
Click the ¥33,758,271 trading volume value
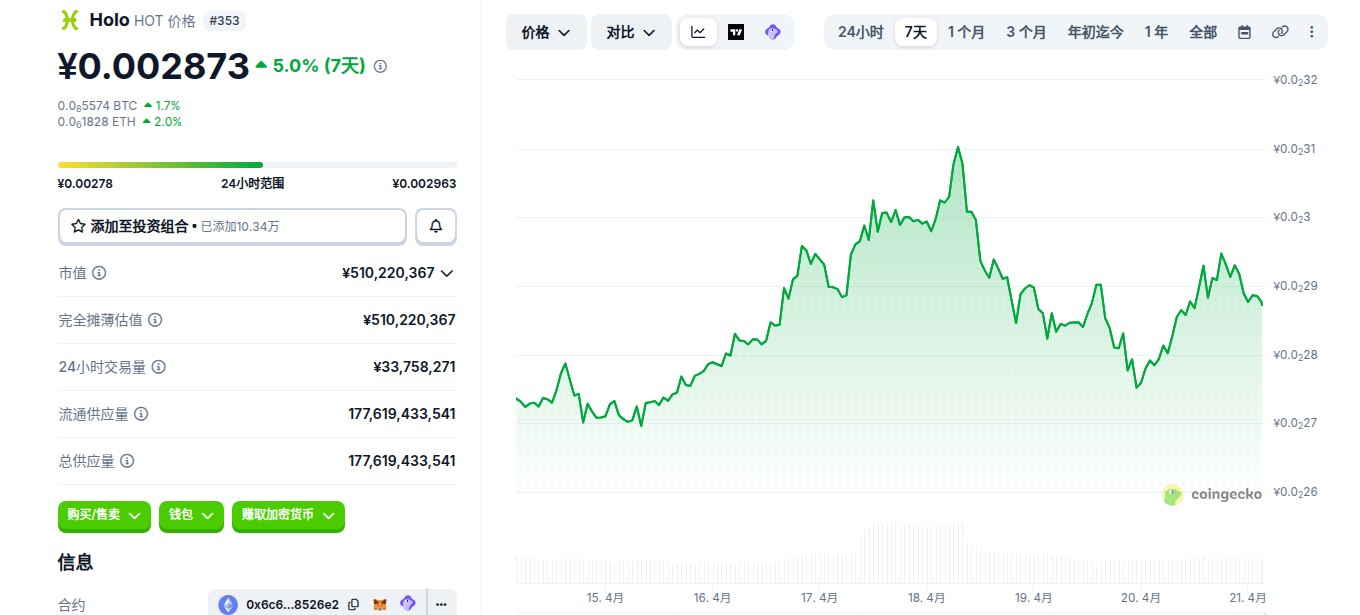(x=414, y=367)
